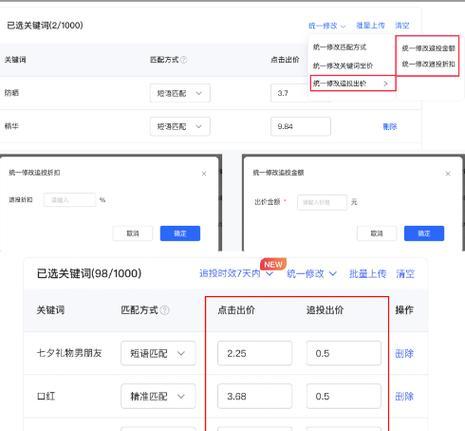465x431 pixels.
Task: Click the 已选关键词(98/1000) heading
Action: pos(89,273)
